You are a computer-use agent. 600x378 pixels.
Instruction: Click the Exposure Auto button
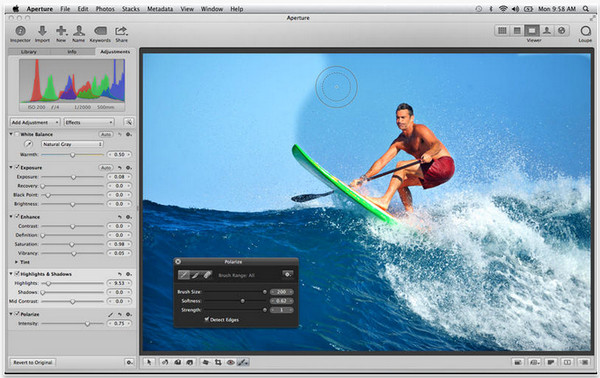106,168
